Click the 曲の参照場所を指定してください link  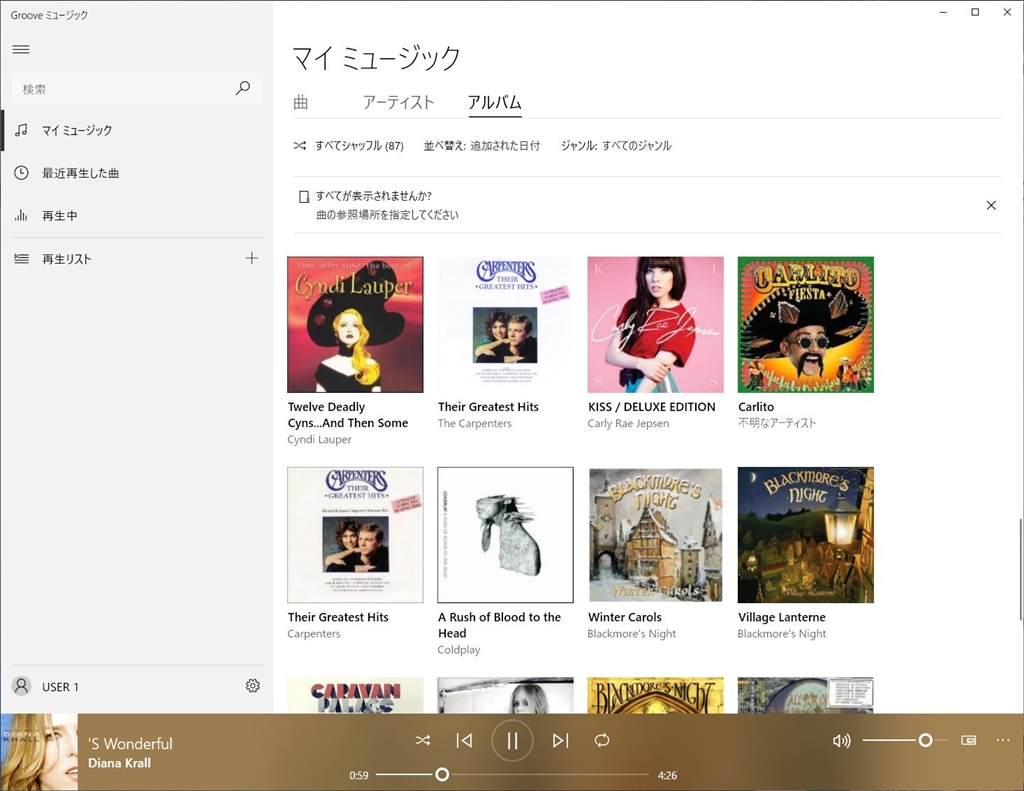coord(387,215)
